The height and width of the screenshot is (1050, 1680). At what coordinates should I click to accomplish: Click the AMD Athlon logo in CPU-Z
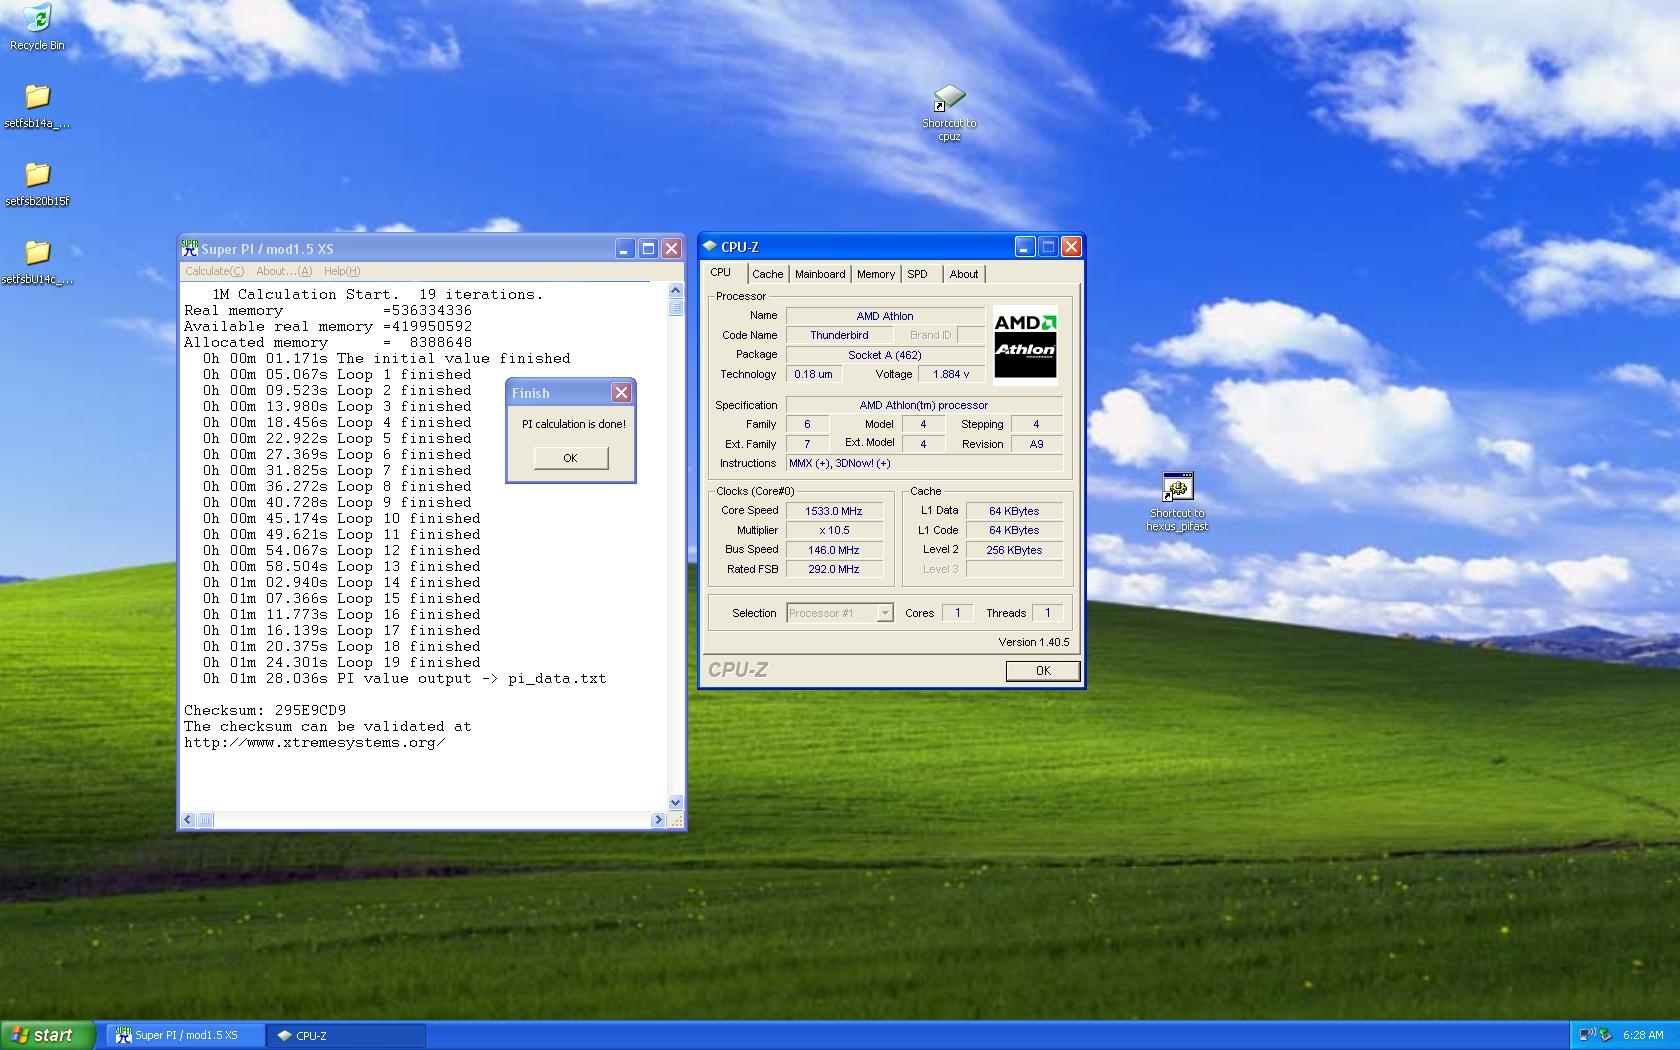click(x=1025, y=346)
